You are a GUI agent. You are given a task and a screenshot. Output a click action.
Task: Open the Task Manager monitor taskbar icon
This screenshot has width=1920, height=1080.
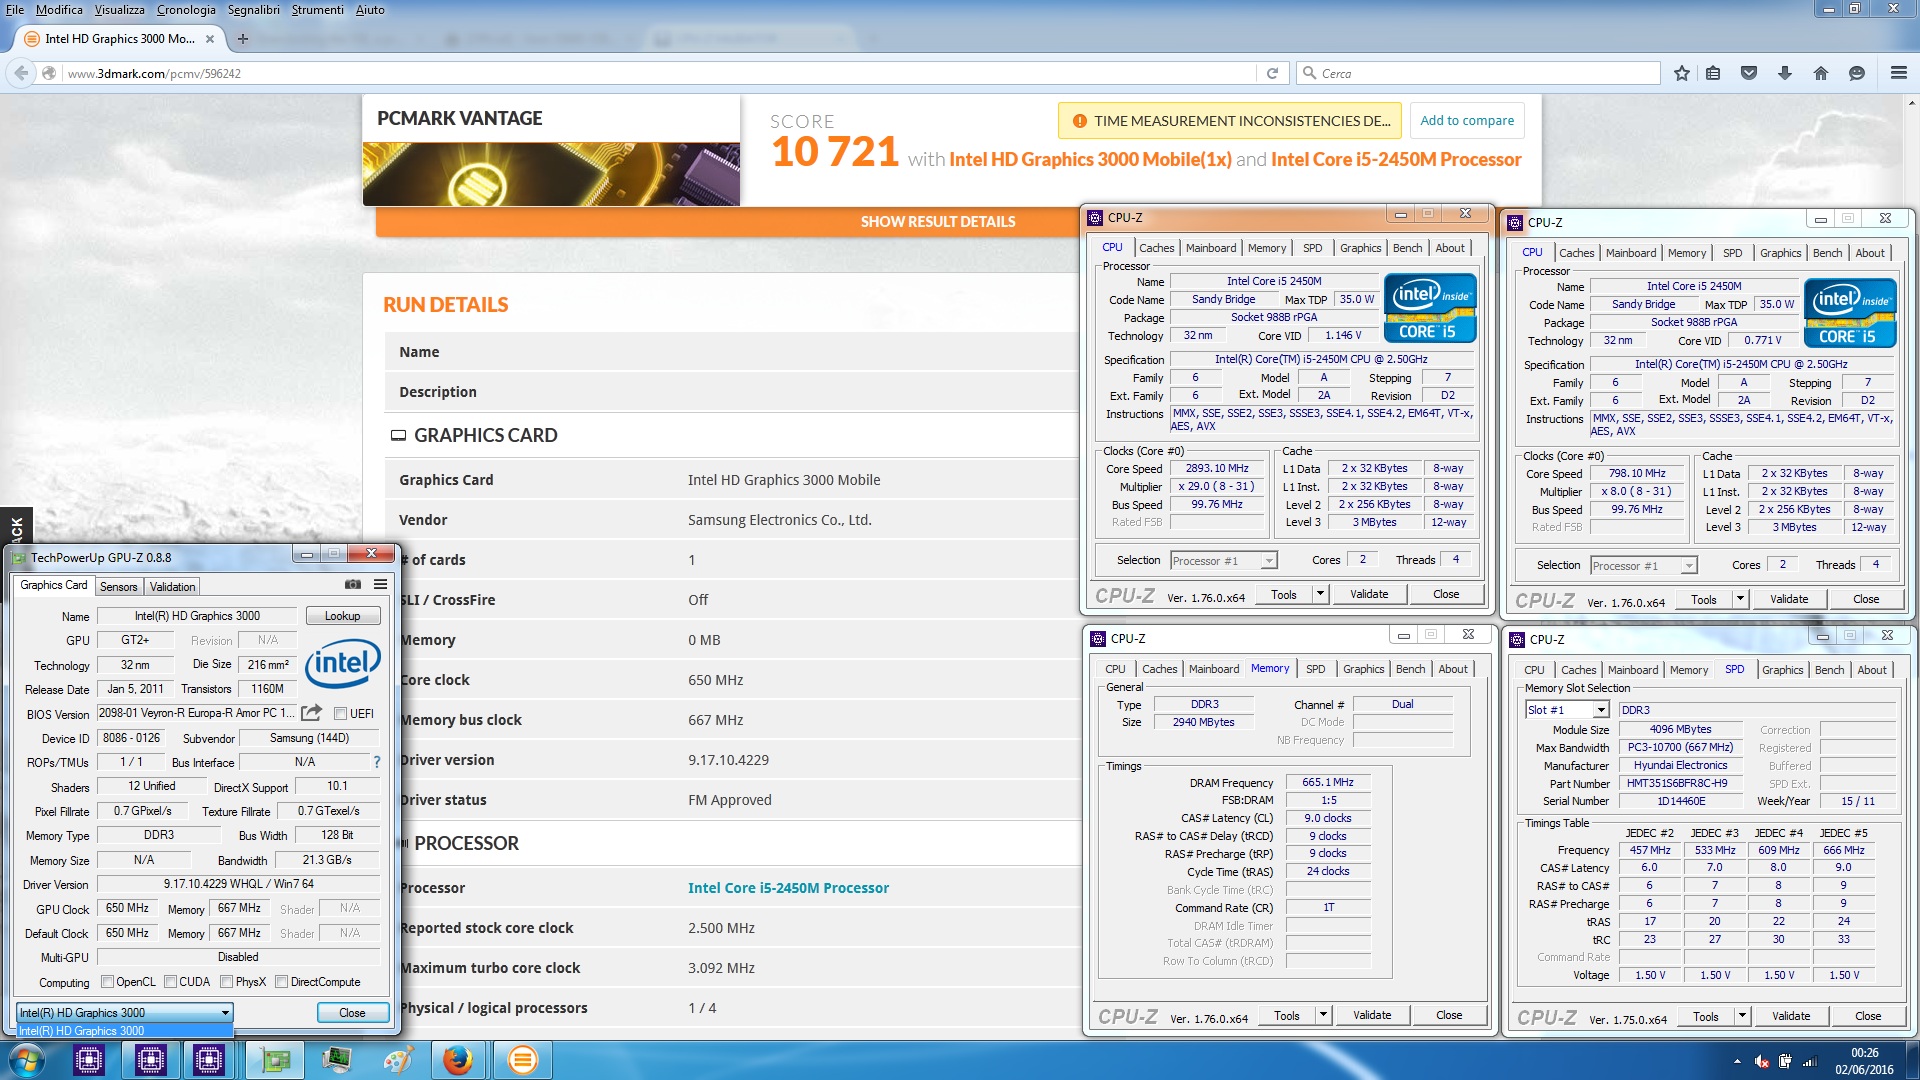pyautogui.click(x=337, y=1060)
